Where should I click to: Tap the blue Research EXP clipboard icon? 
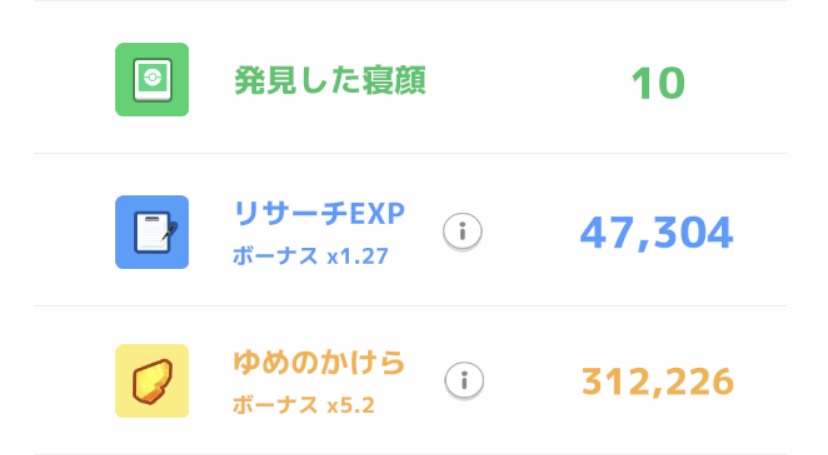coord(152,232)
